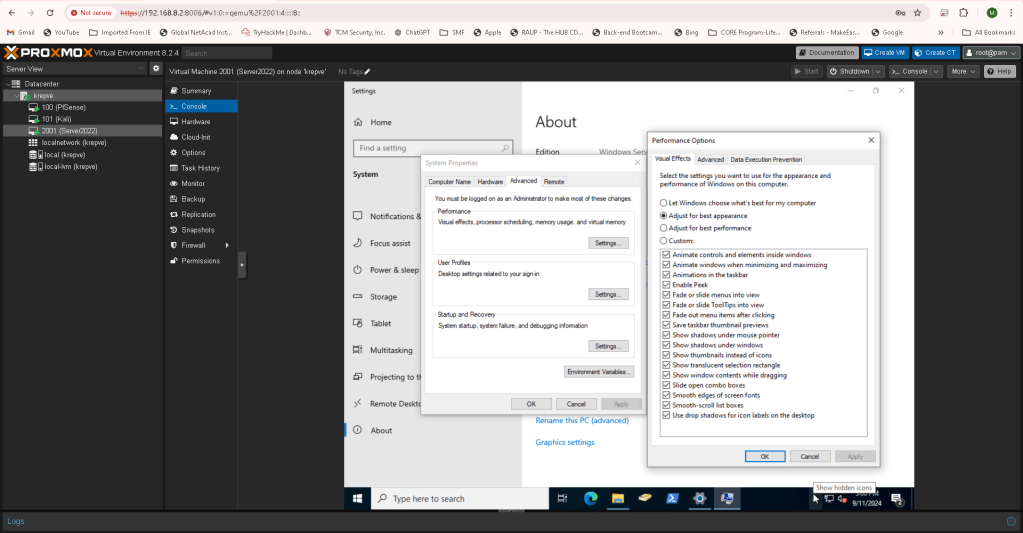Open File Explorer from the Windows taskbar

point(618,498)
